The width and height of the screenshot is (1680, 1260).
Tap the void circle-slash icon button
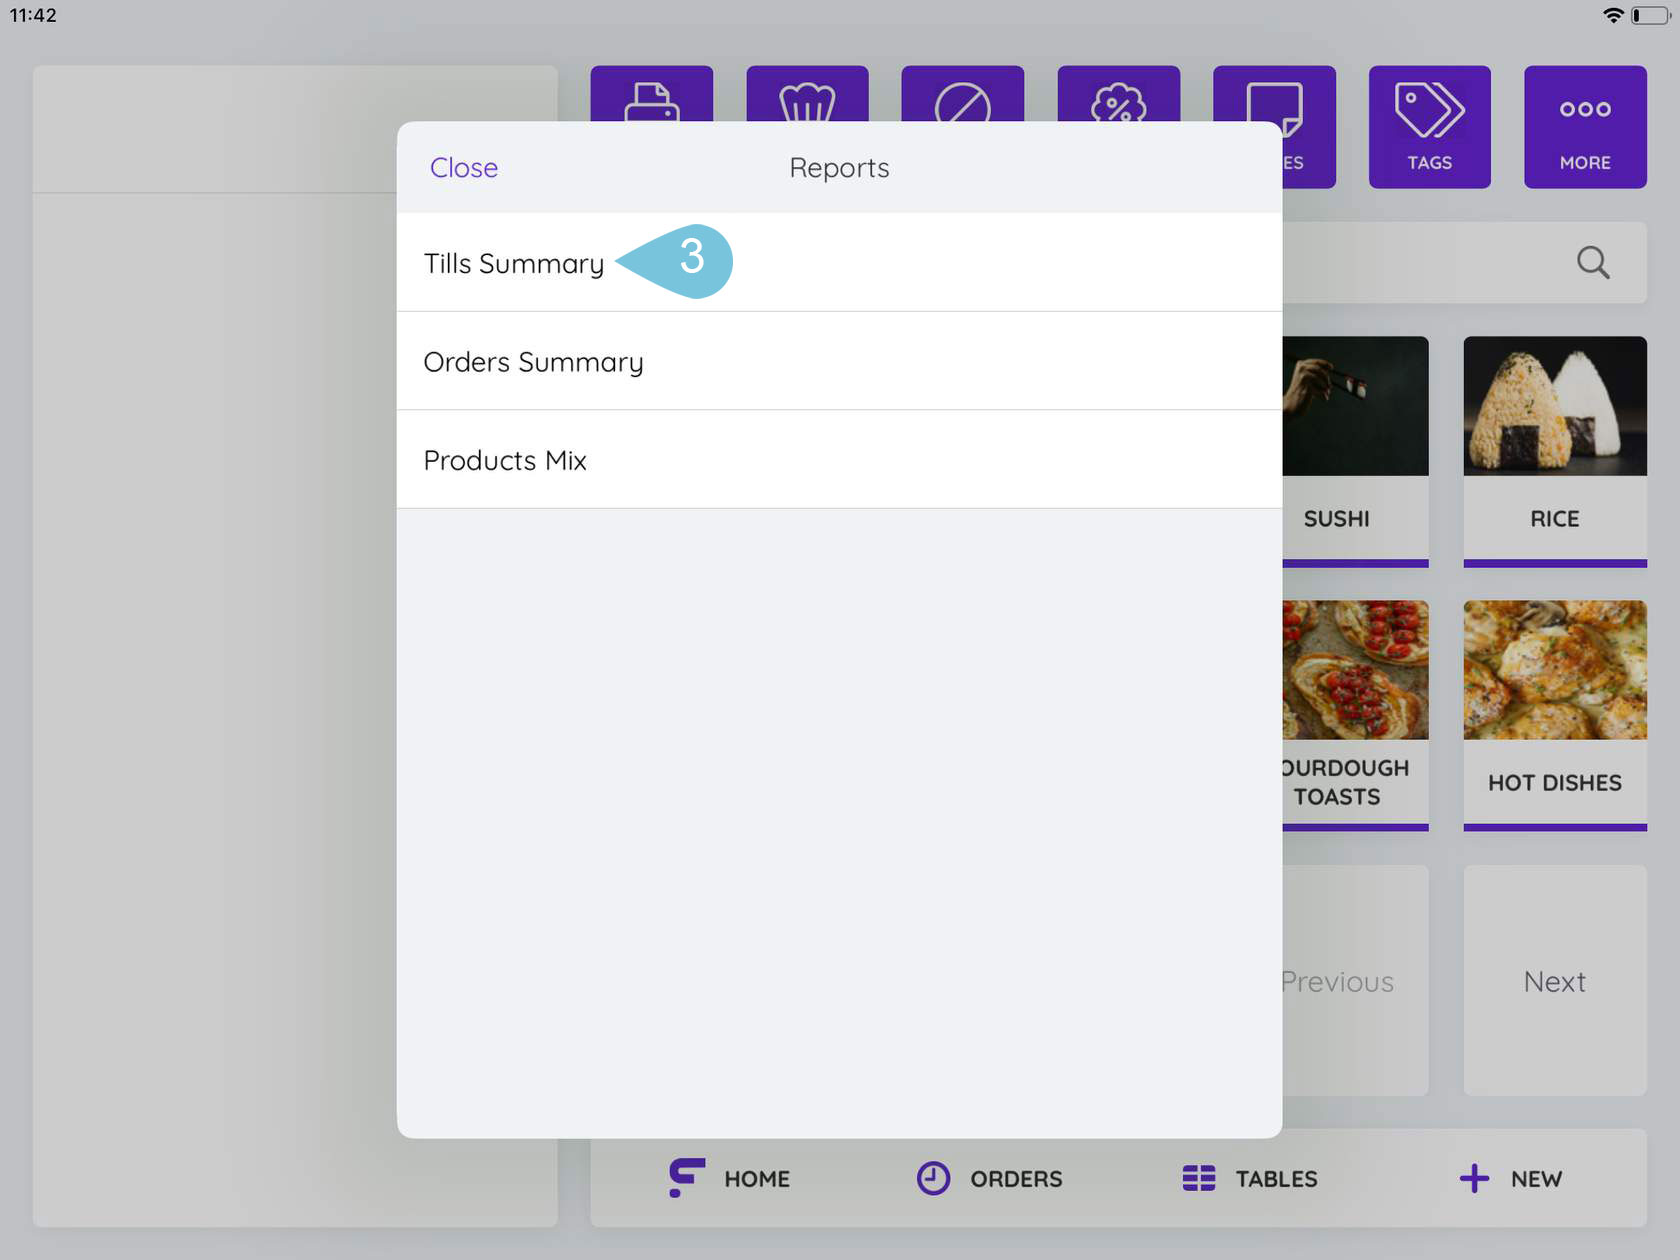(x=962, y=94)
